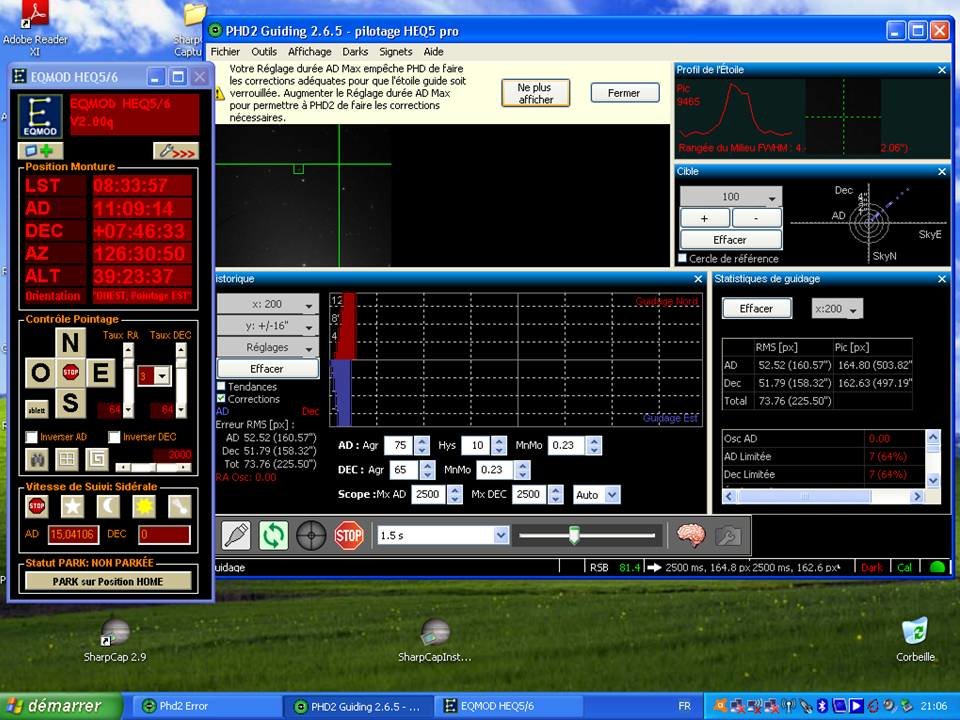Click Effacer in Statistiques de guidage
This screenshot has height=720, width=960.
pyautogui.click(x=757, y=309)
